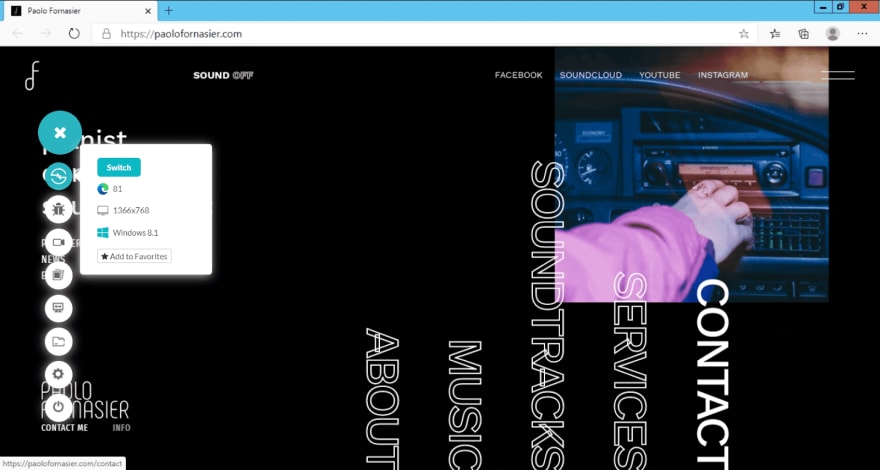The width and height of the screenshot is (880, 470).
Task: Open Edge's three-dot settings menu
Action: (x=862, y=34)
